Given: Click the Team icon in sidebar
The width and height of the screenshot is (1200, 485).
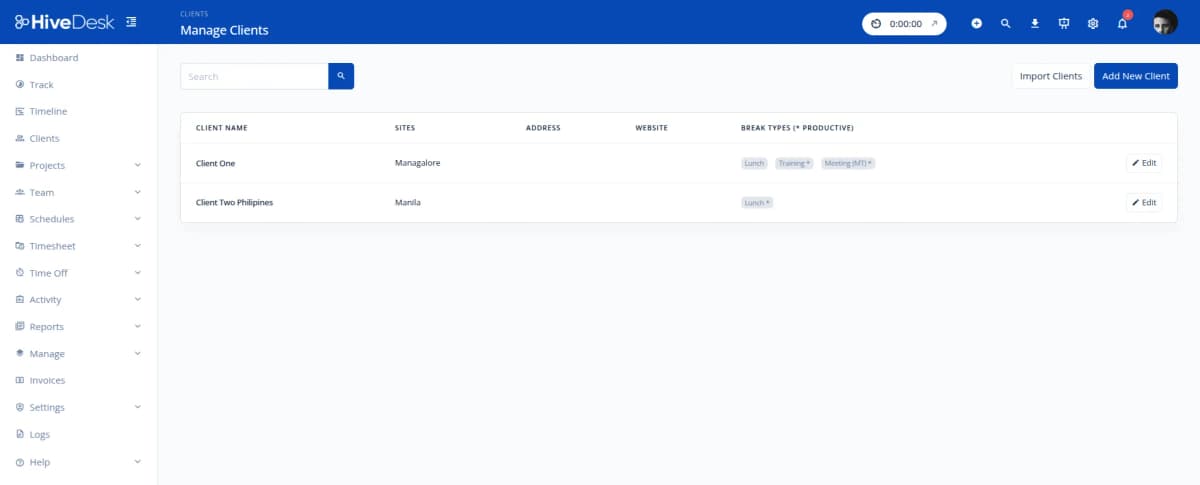Looking at the screenshot, I should pyautogui.click(x=20, y=192).
